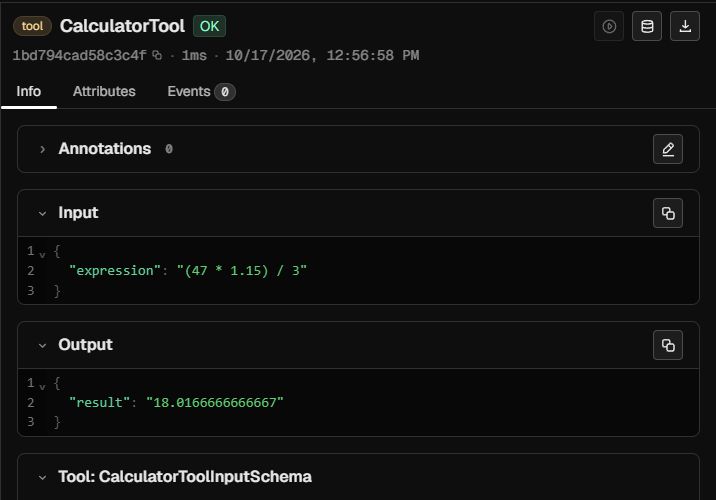The height and width of the screenshot is (500, 716).
Task: Click the tool type badge
Action: click(x=32, y=26)
